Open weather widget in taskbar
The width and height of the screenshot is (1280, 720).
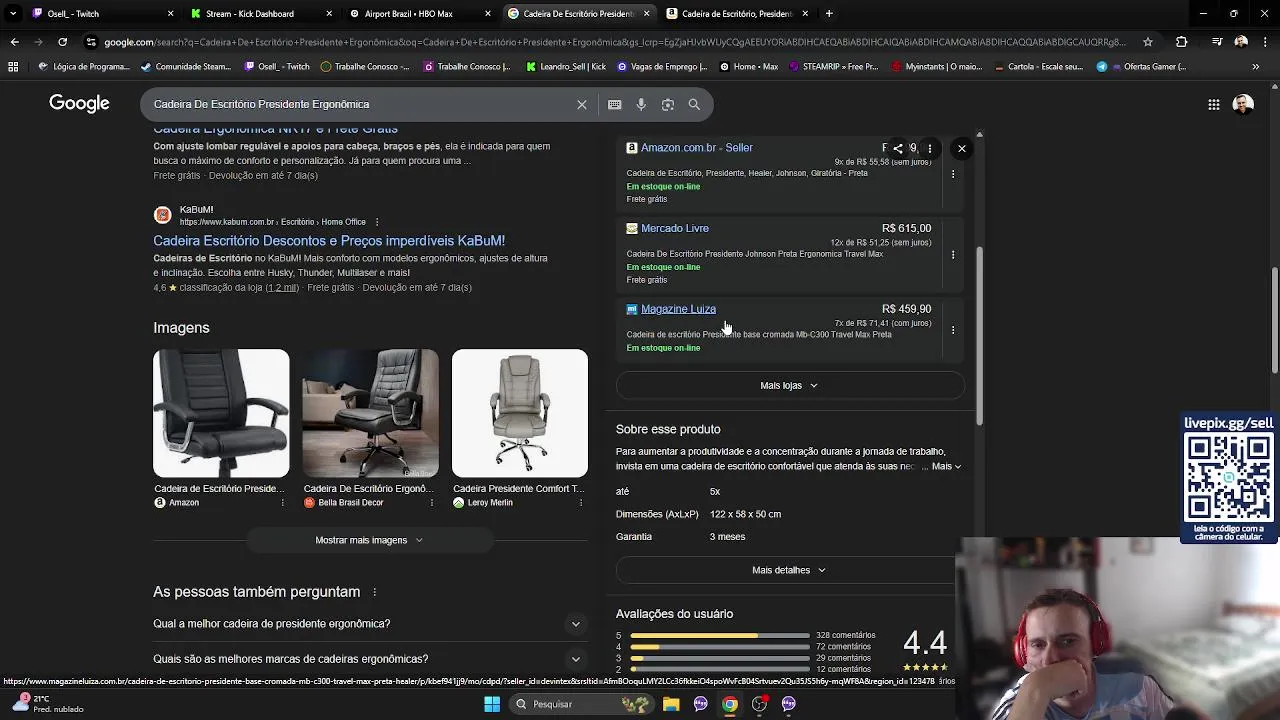tap(47, 704)
